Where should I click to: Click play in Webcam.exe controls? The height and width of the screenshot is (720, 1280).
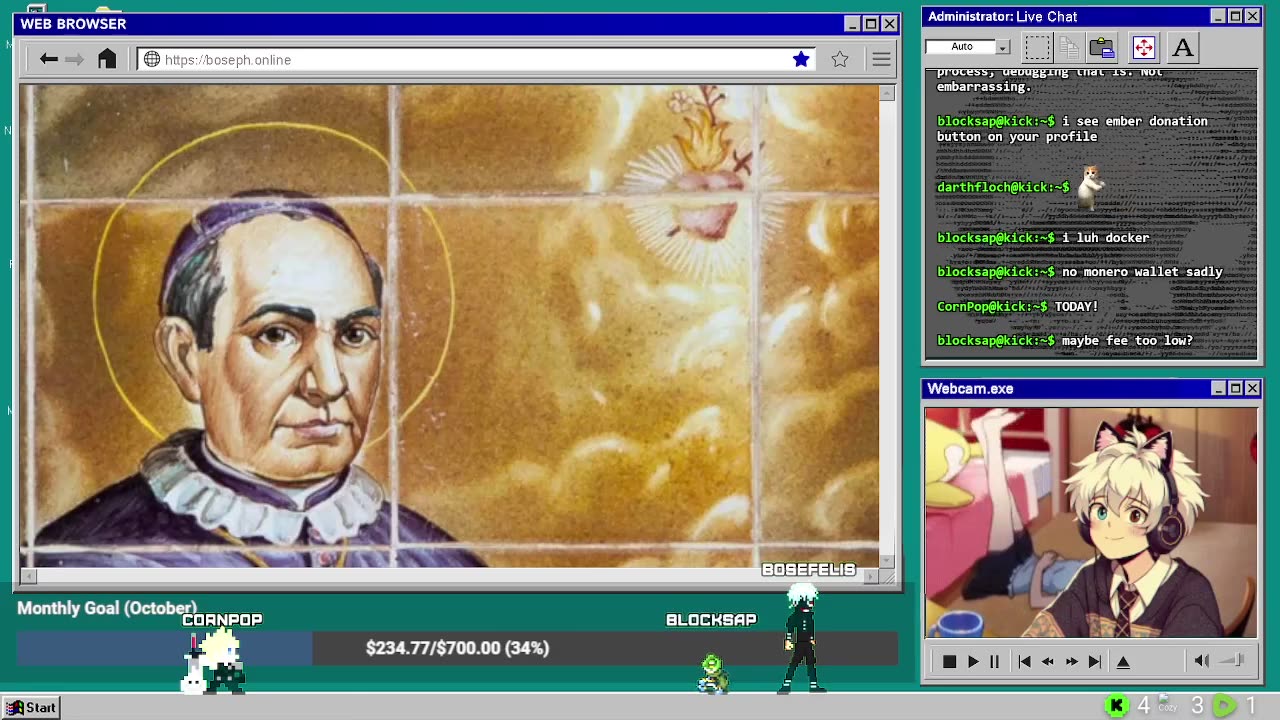click(973, 661)
